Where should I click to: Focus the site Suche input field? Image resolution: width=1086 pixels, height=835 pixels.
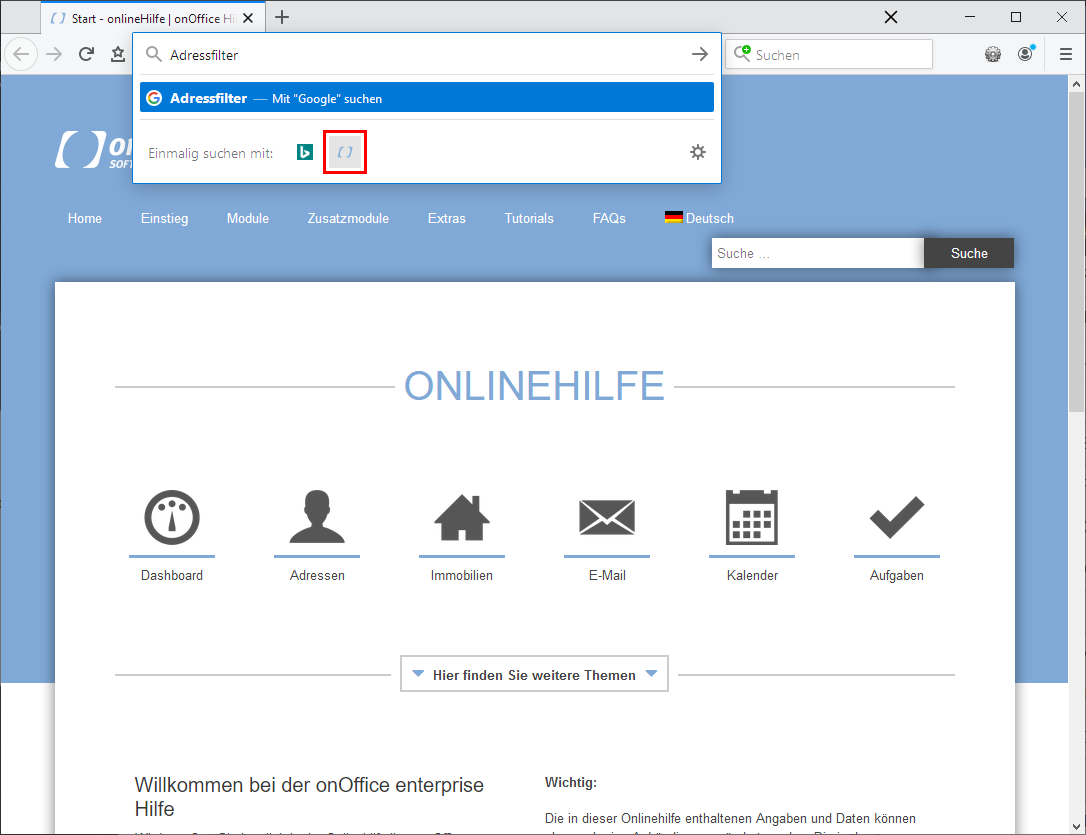tap(818, 253)
